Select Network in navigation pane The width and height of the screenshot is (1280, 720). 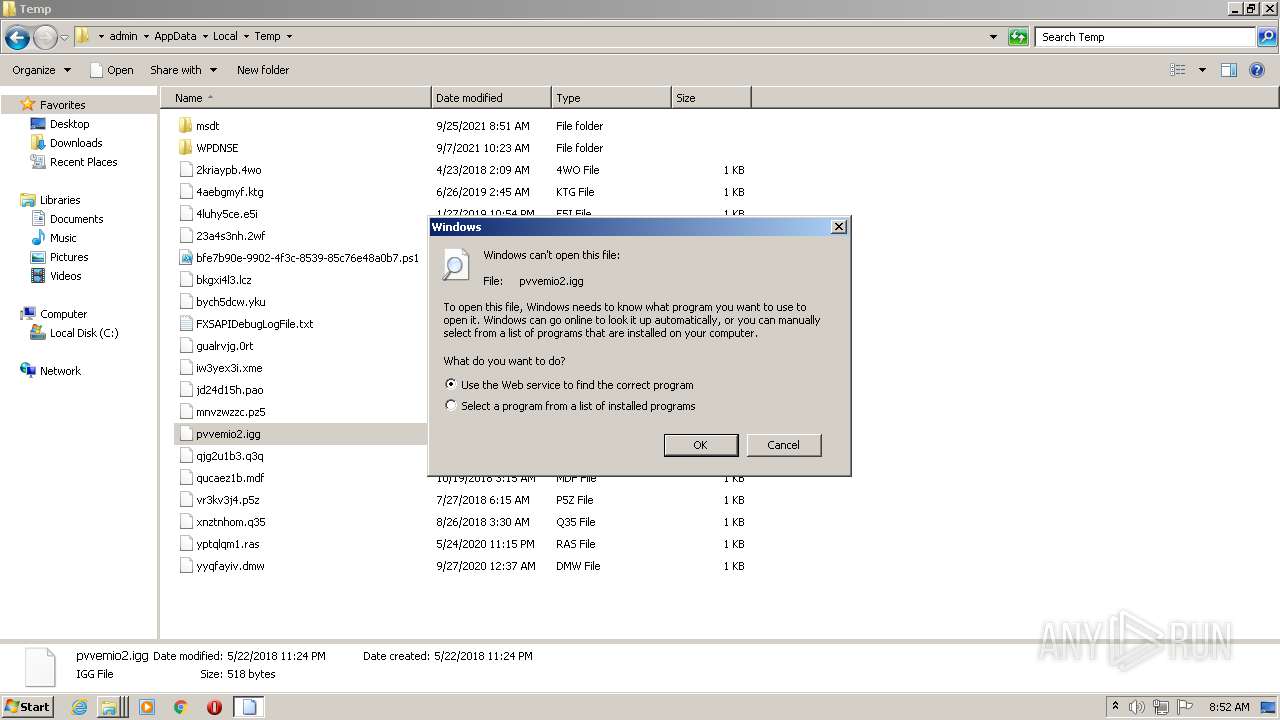click(60, 371)
